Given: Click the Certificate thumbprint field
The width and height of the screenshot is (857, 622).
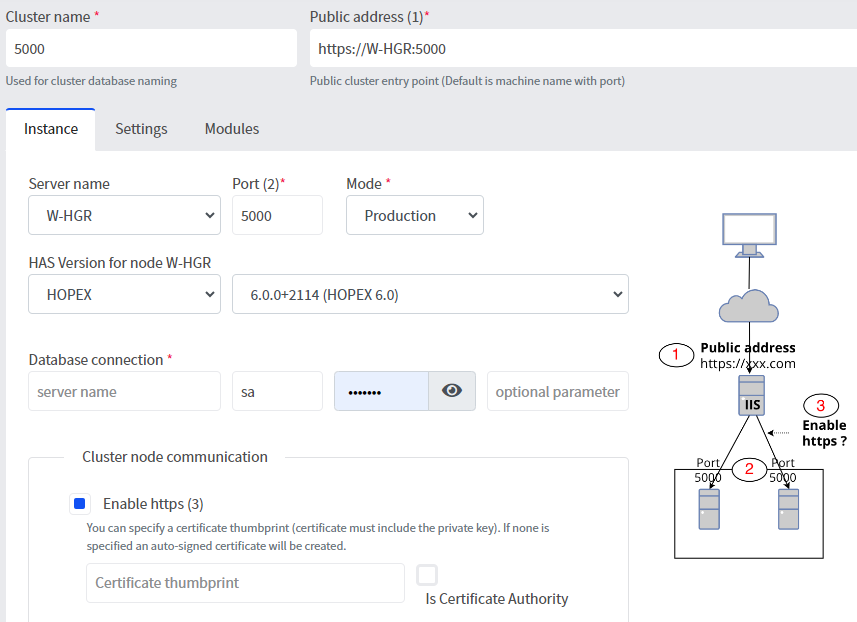Looking at the screenshot, I should pos(245,583).
